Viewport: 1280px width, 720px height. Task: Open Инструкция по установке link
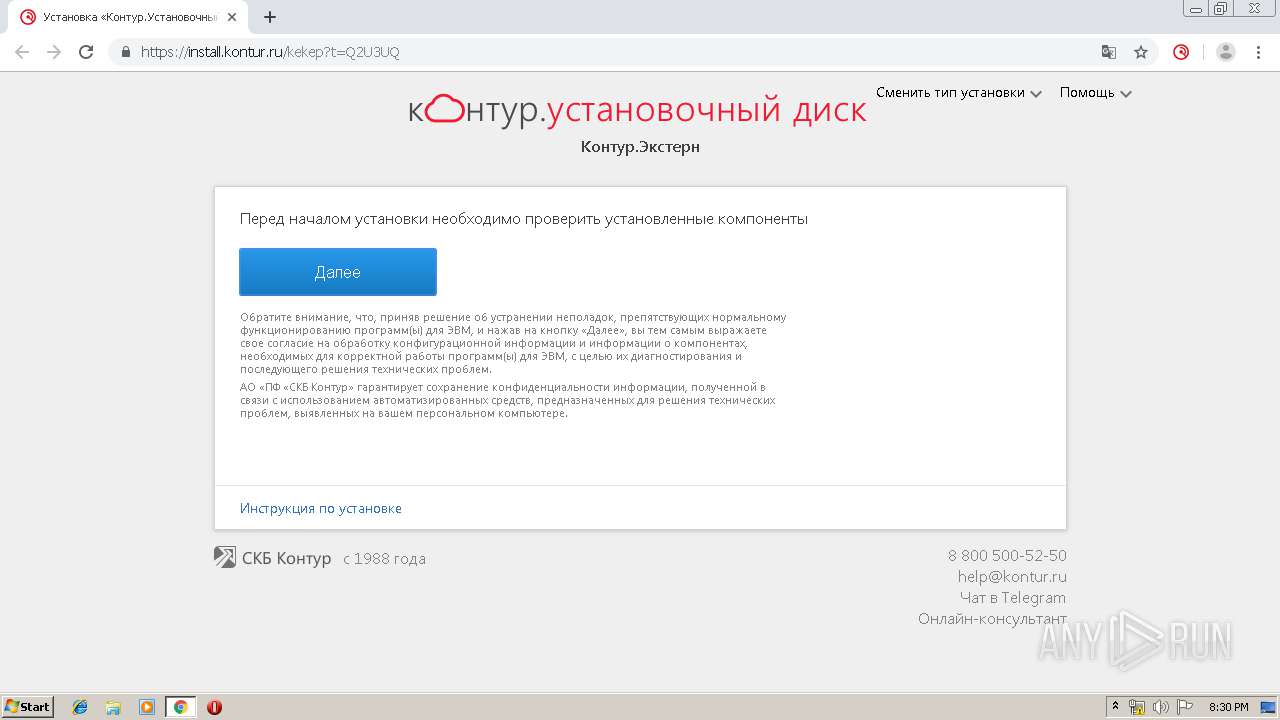point(321,508)
